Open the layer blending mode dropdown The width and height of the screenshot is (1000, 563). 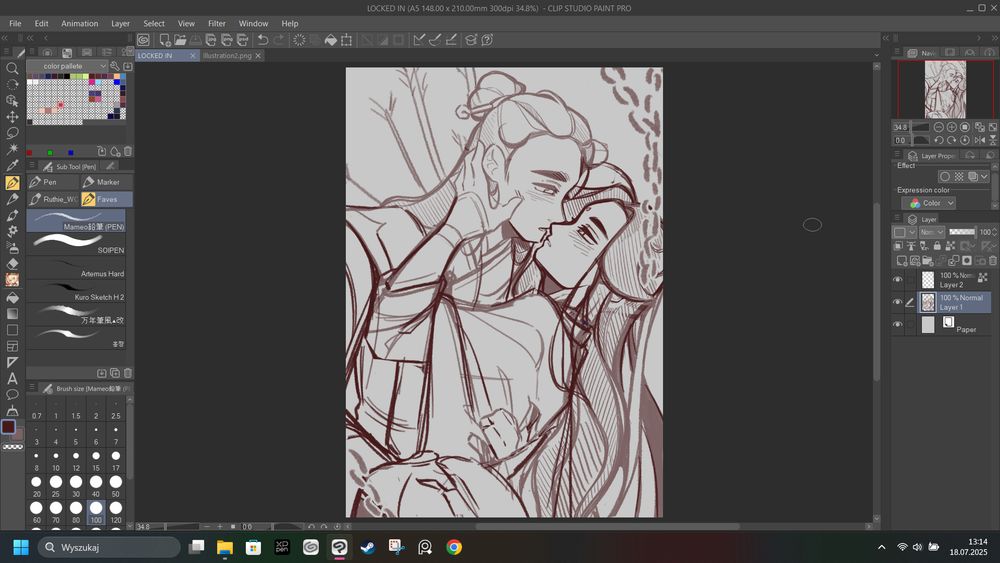[x=932, y=232]
